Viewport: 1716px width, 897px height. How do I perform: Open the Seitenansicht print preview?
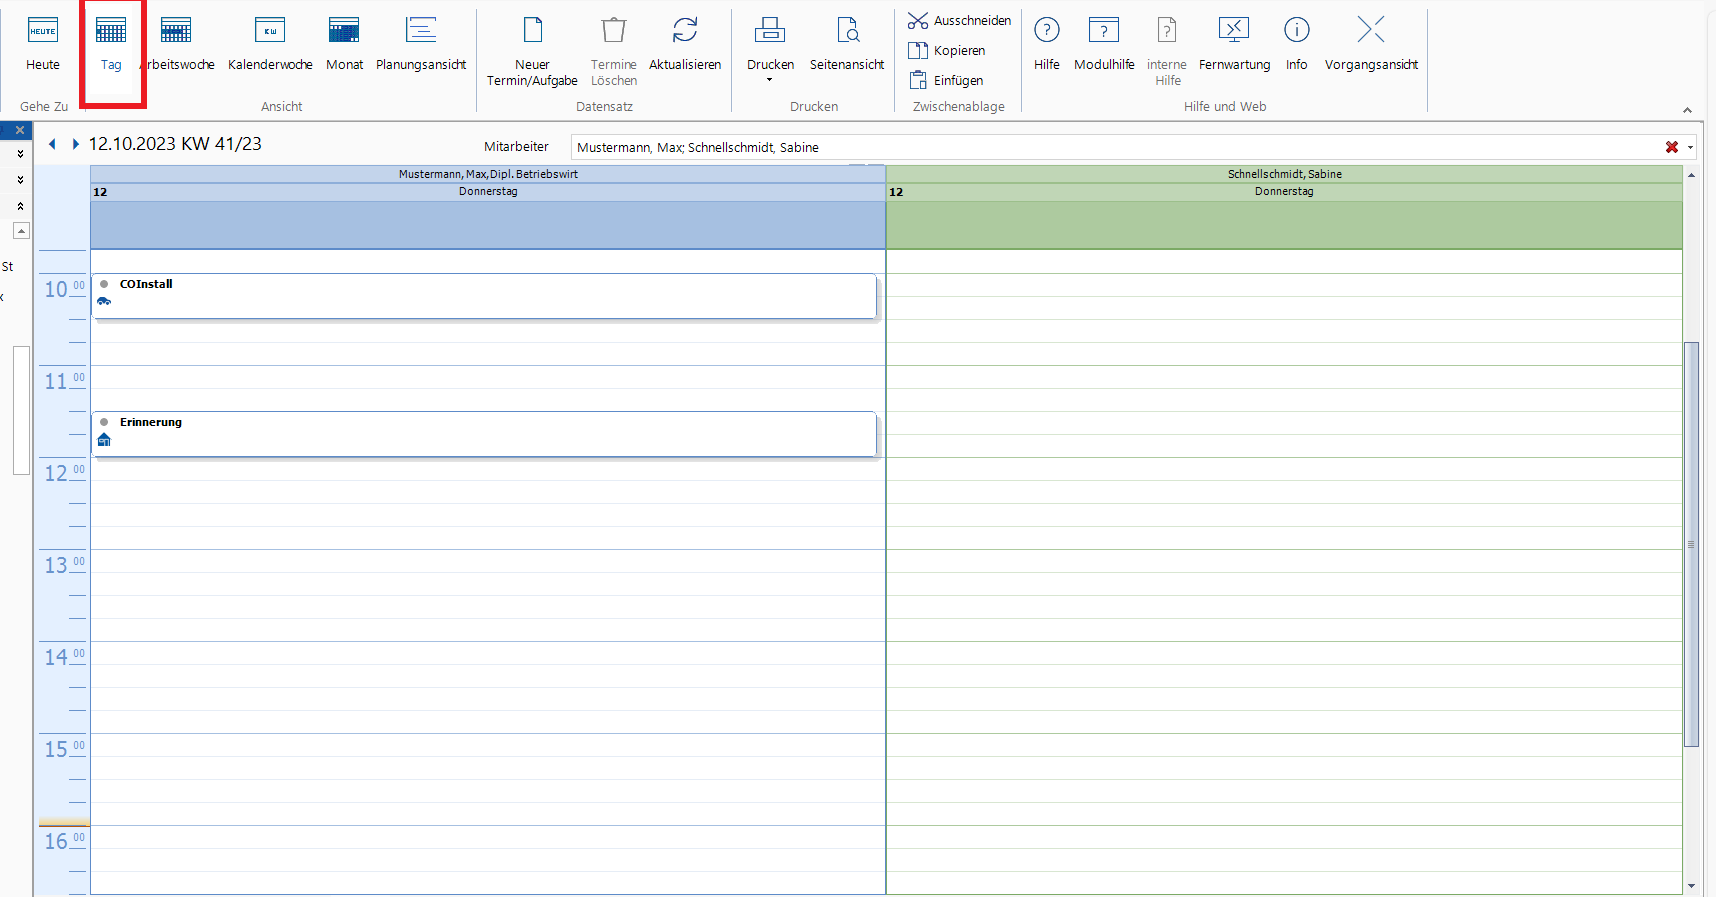847,44
